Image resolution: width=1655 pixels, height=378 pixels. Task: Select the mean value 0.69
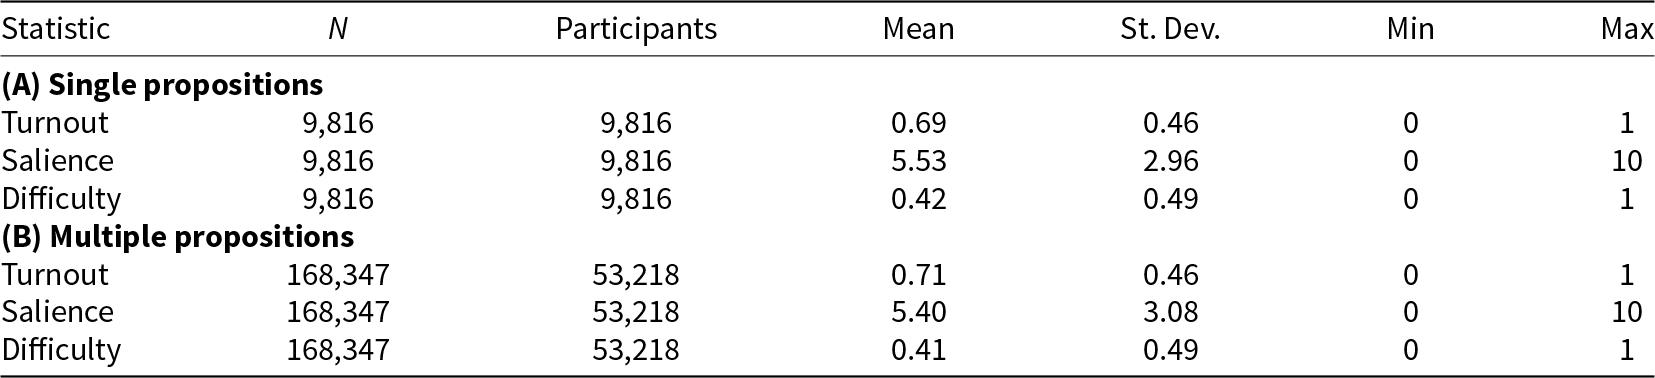pos(918,123)
